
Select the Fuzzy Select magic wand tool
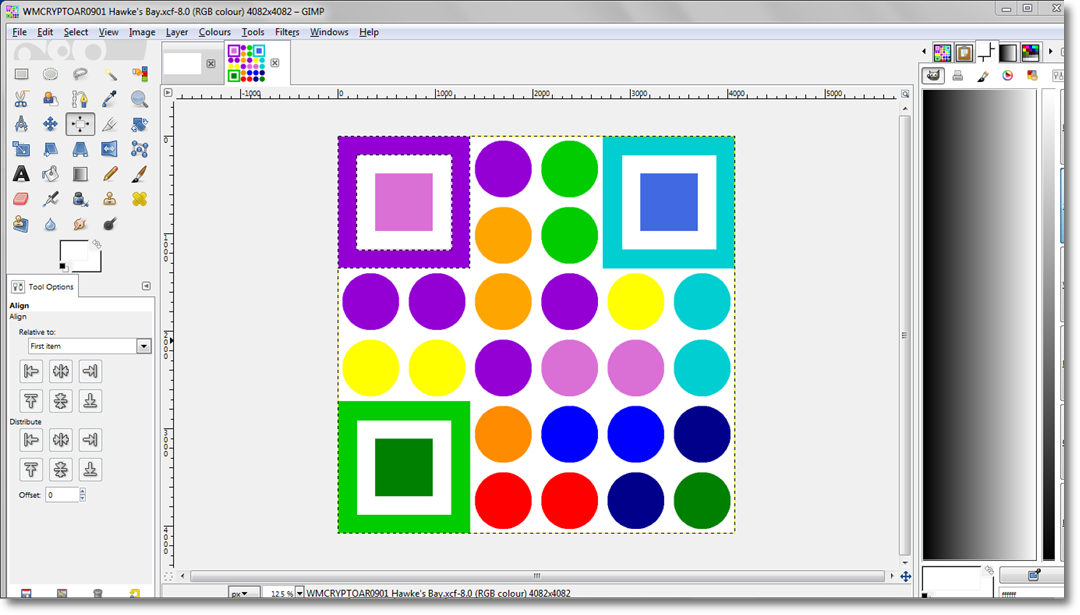pos(110,74)
